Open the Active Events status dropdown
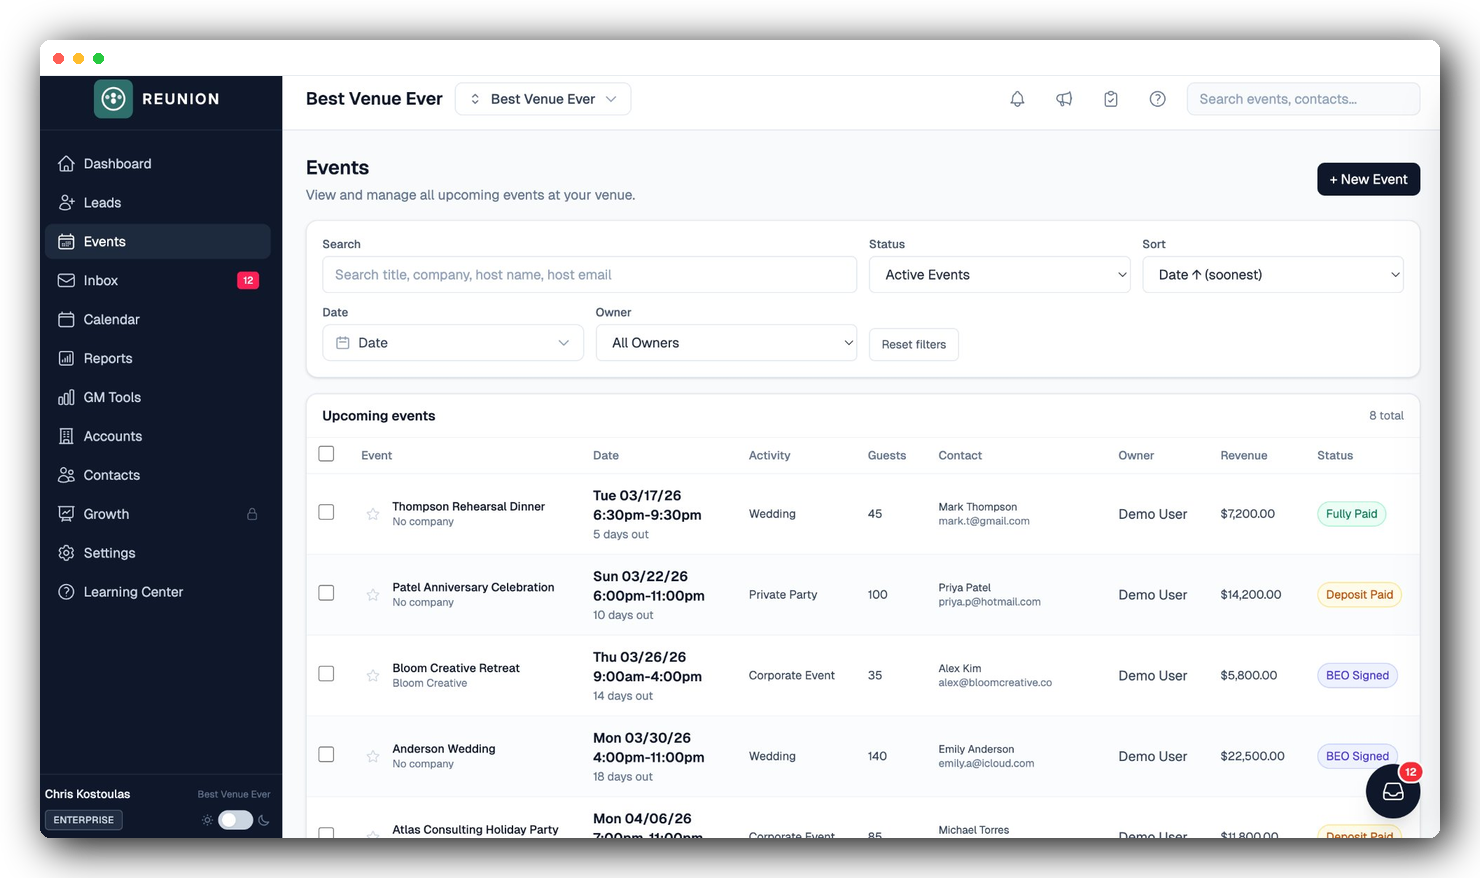 click(x=999, y=274)
